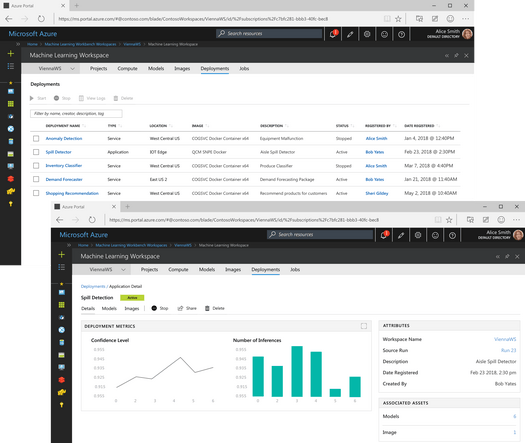Click green grid icon in front sidebar
This screenshot has width=525, height=443.
62,305
